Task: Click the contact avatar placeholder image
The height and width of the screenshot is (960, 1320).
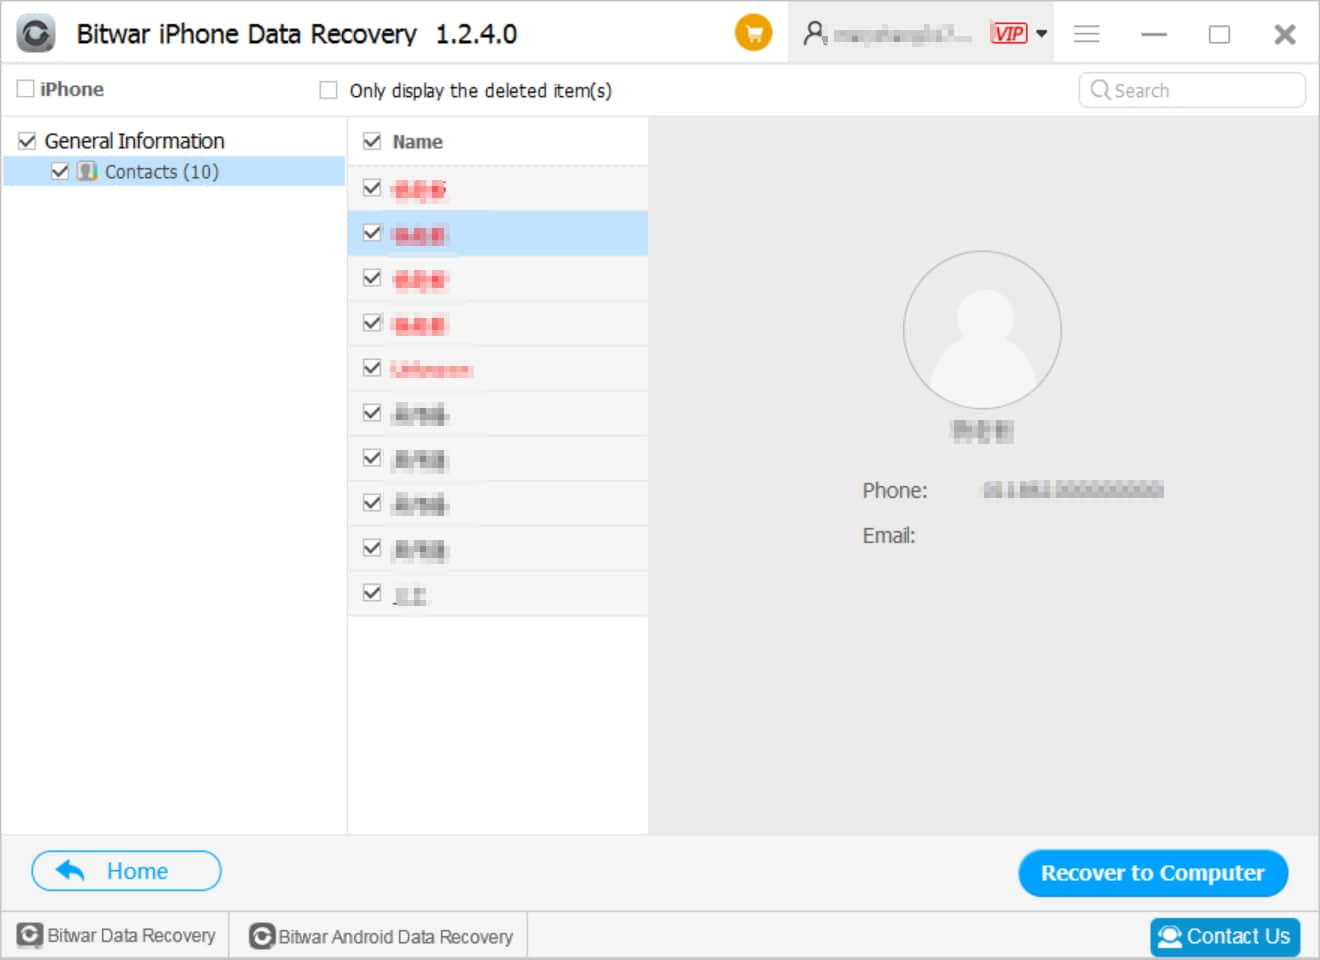Action: point(982,330)
